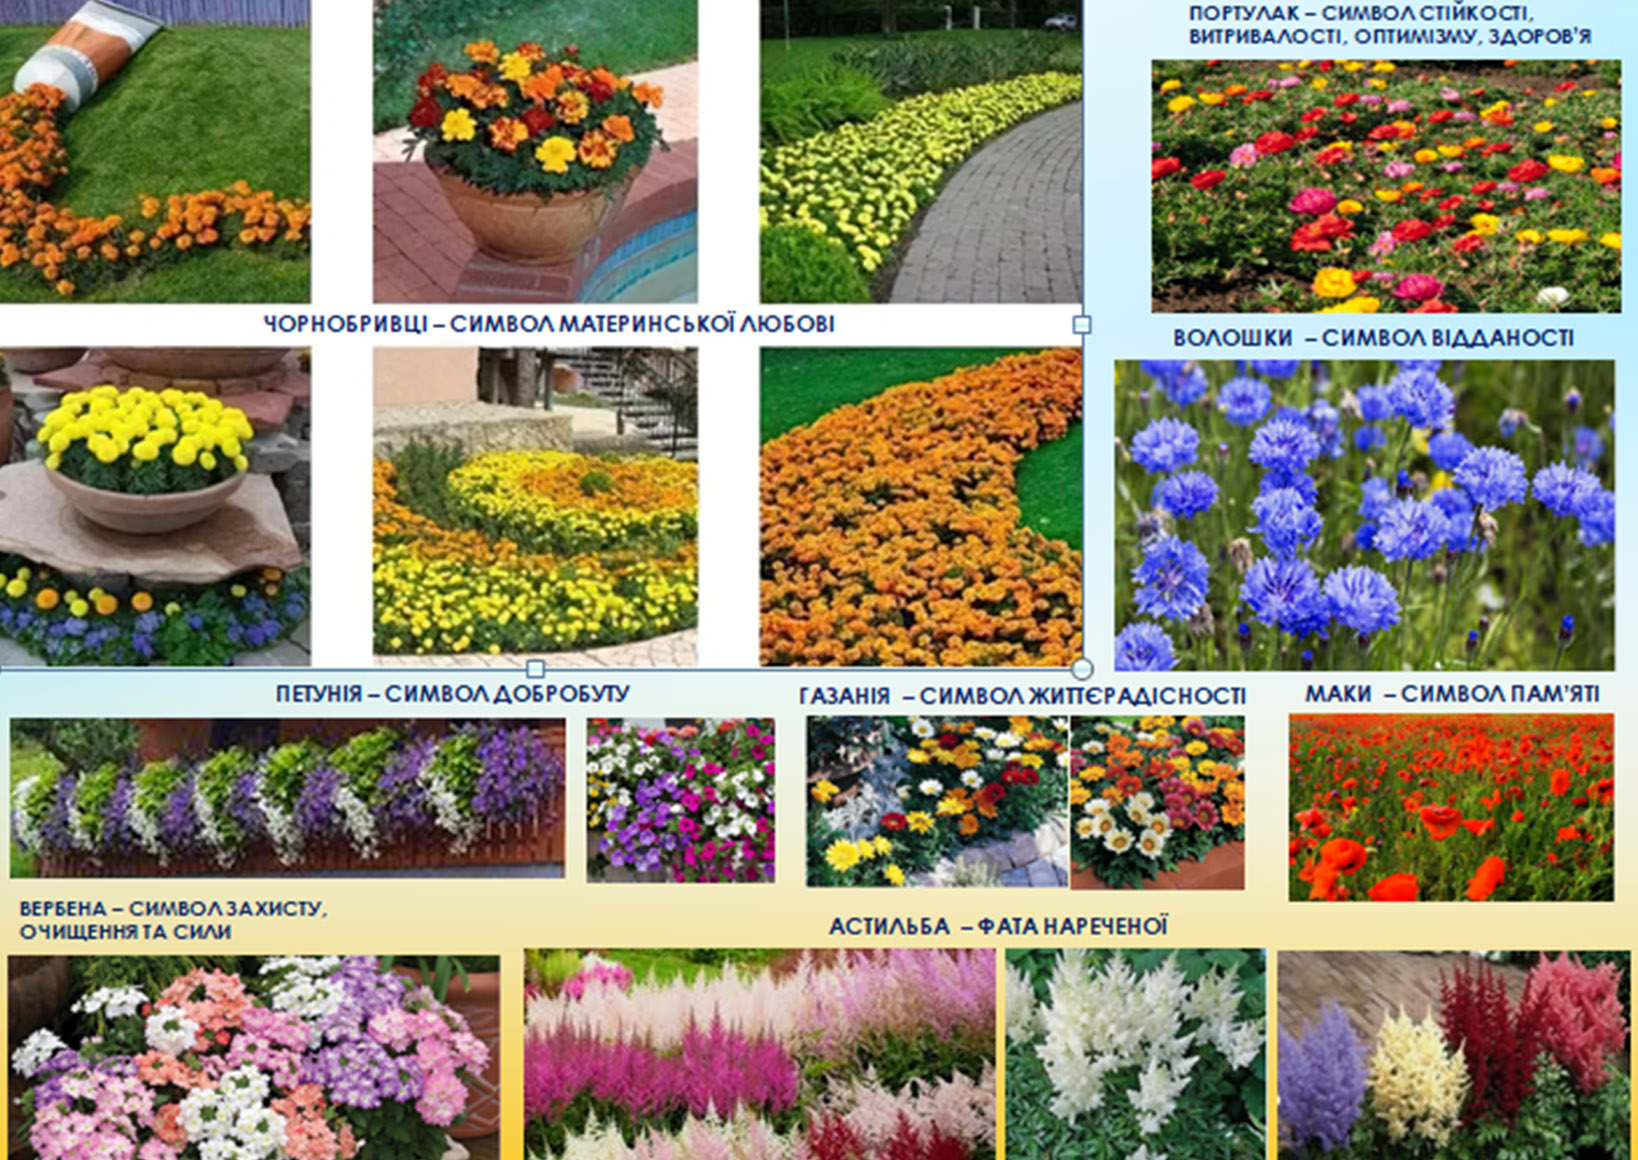Click the 'ЧОРНОБРИВЦІ – СИМВОЛ МАТЕРИНСЬКОЇ ЛЮБОВІ' caption
The image size is (1638, 1160).
pos(549,324)
